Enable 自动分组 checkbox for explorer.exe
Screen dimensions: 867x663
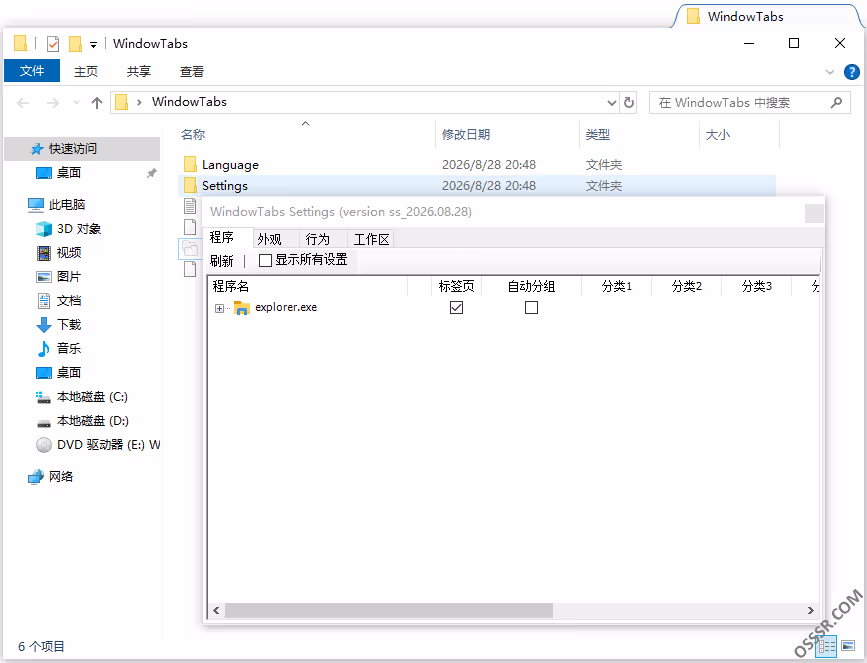point(531,307)
